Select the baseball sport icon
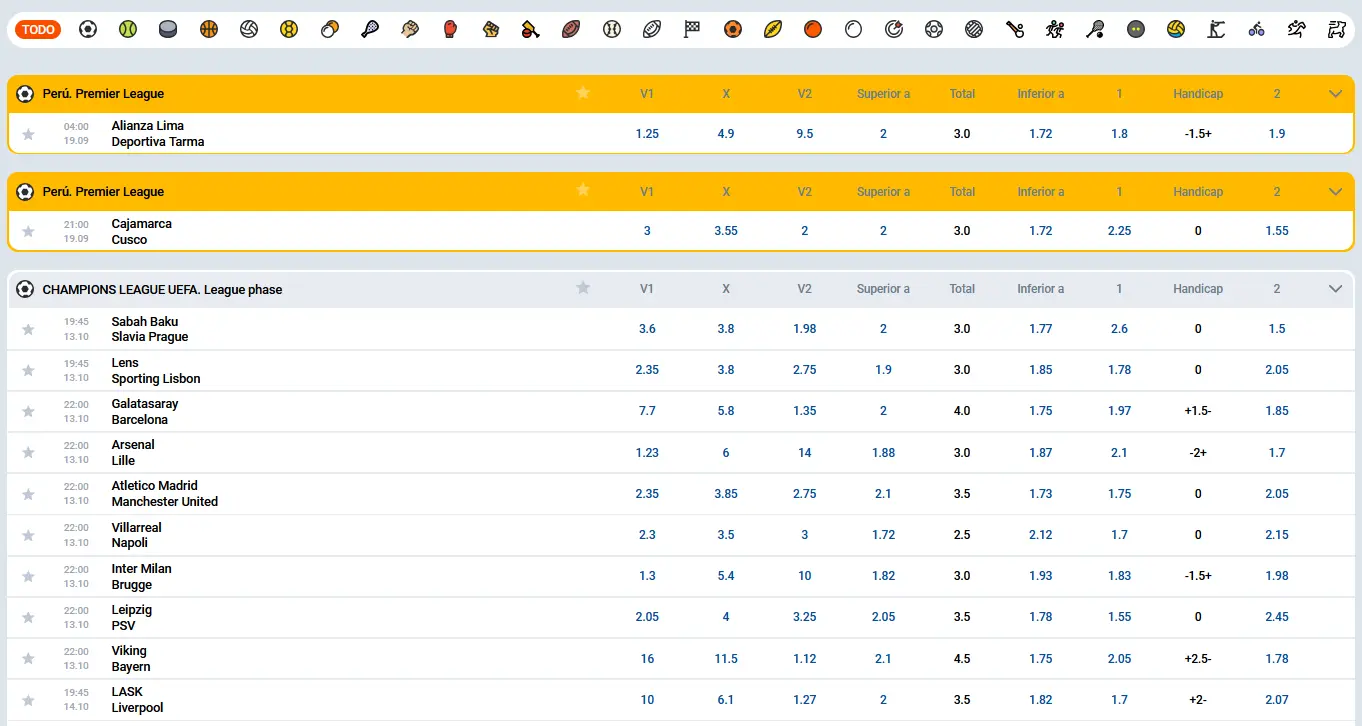 click(611, 30)
